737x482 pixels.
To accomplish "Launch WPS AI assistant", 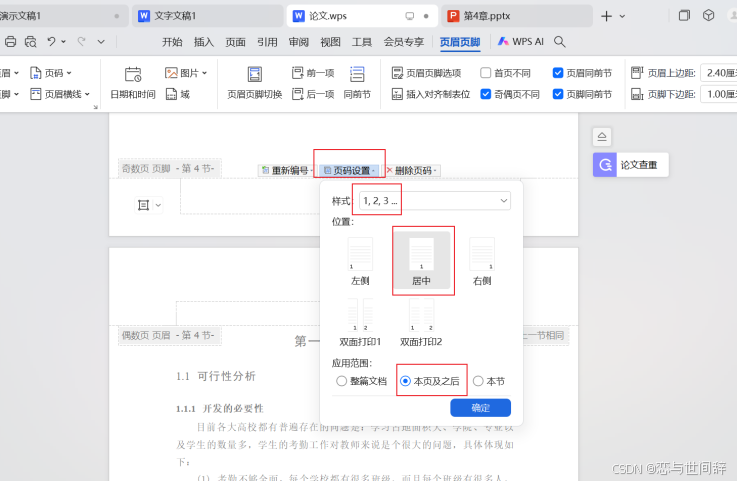I will [x=521, y=42].
